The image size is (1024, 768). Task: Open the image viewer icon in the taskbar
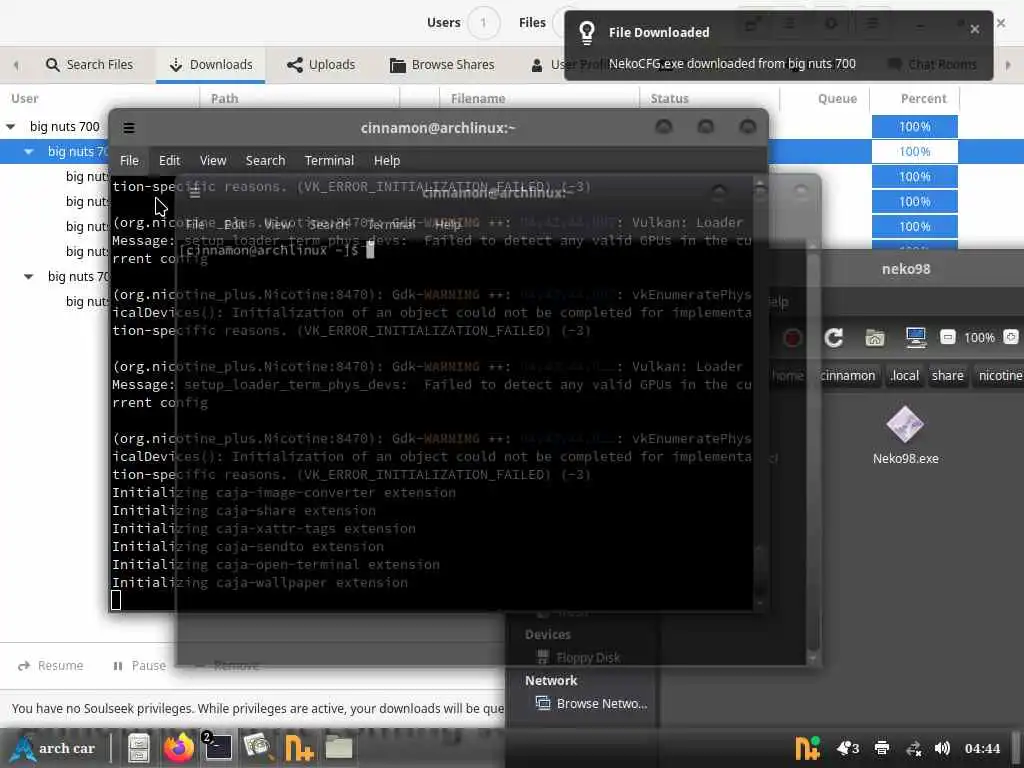click(x=258, y=748)
